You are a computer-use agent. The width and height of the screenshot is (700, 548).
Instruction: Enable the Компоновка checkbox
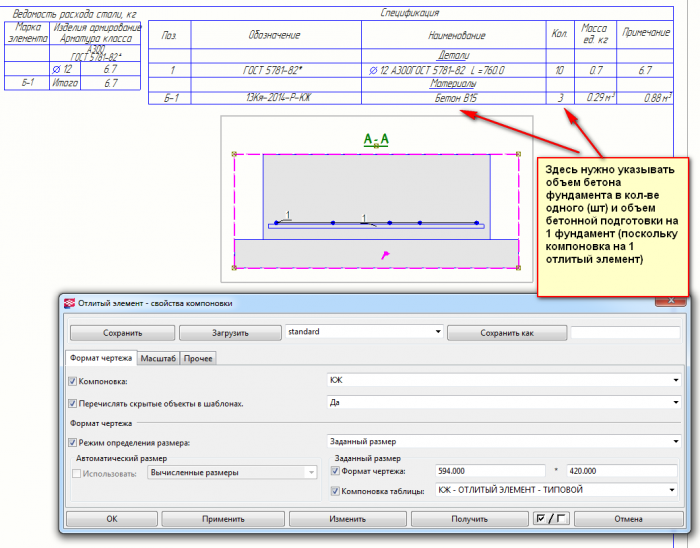tap(72, 382)
